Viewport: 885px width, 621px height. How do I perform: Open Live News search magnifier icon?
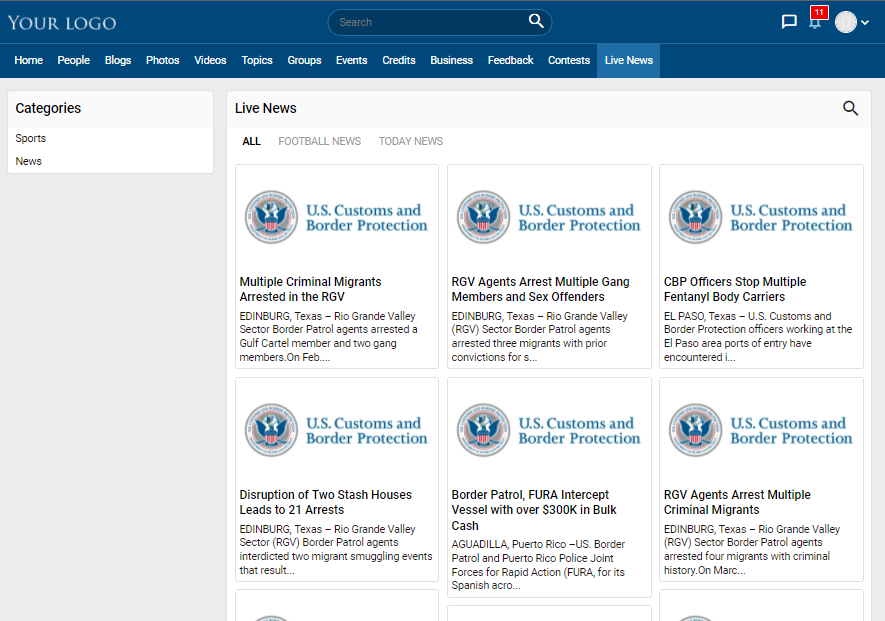point(850,108)
